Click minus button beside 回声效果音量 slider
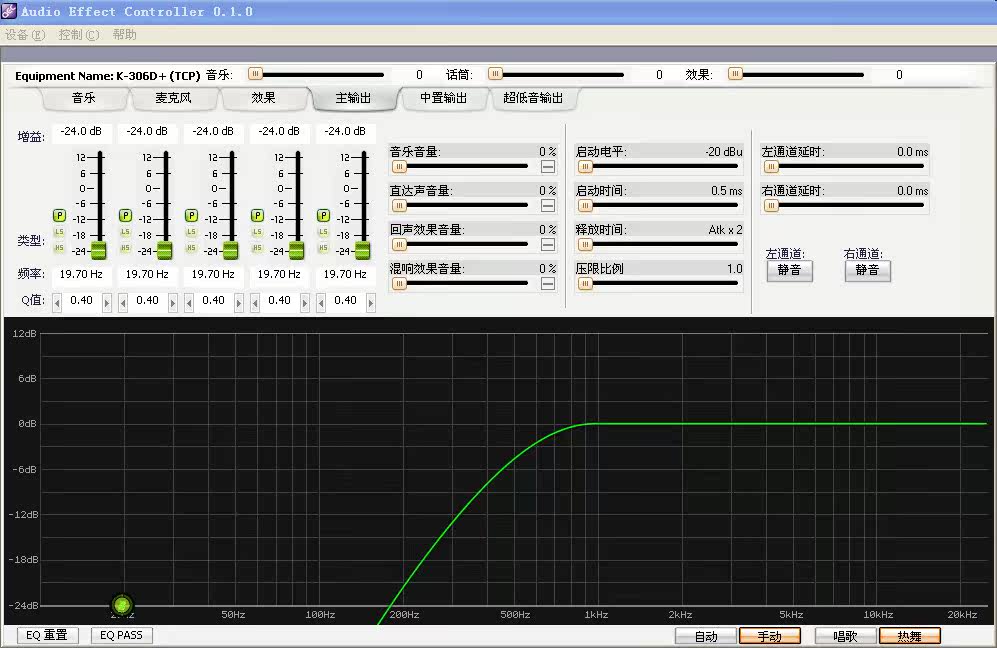 click(548, 245)
